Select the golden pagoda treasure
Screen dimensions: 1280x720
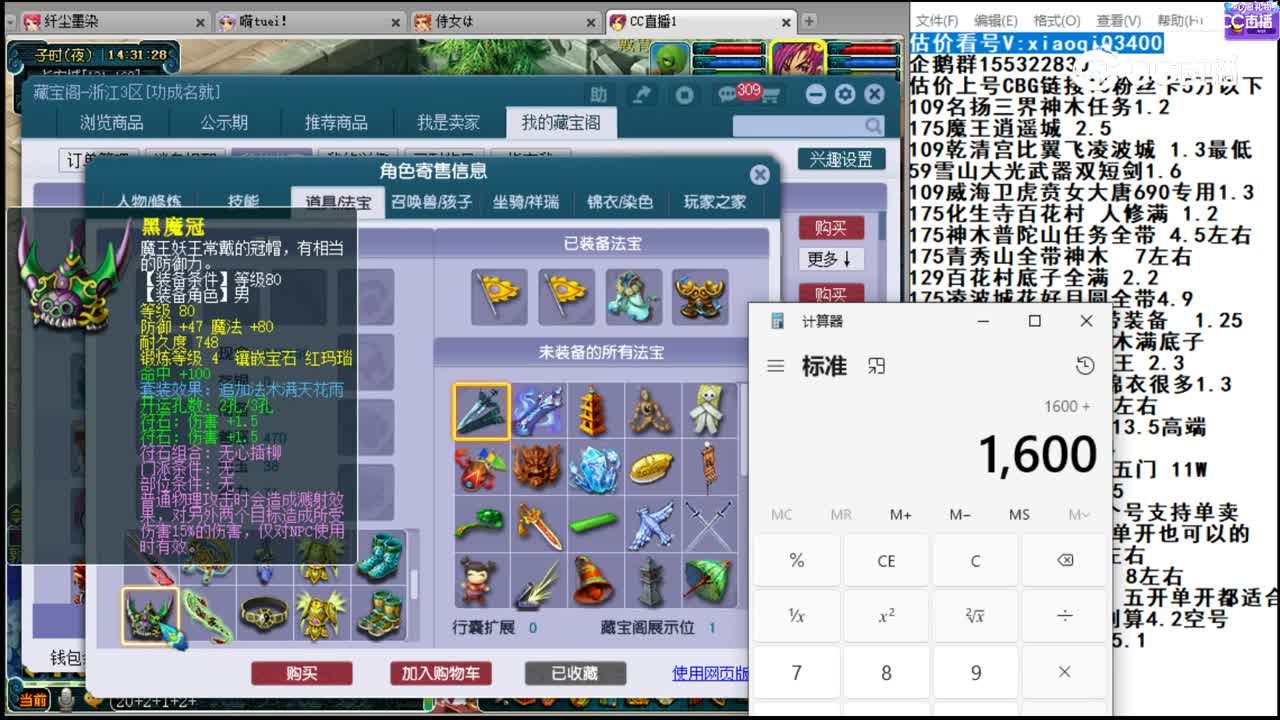pyautogui.click(x=594, y=411)
